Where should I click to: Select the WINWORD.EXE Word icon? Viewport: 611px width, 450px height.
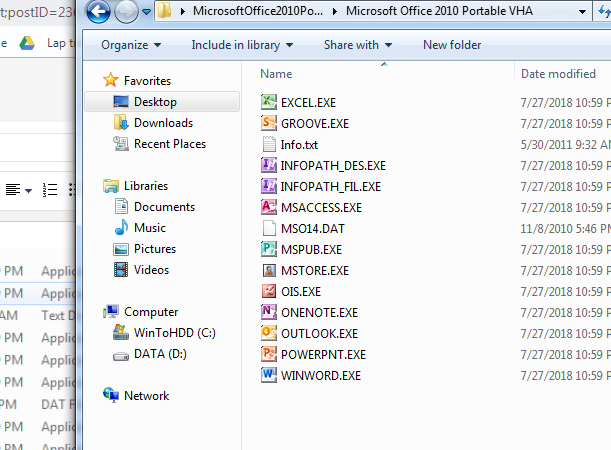tap(269, 376)
